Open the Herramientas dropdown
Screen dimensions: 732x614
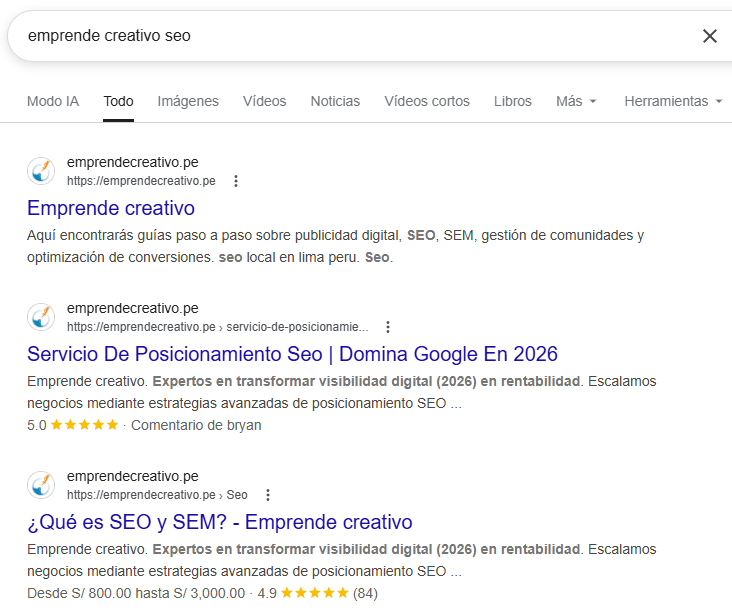click(x=673, y=101)
